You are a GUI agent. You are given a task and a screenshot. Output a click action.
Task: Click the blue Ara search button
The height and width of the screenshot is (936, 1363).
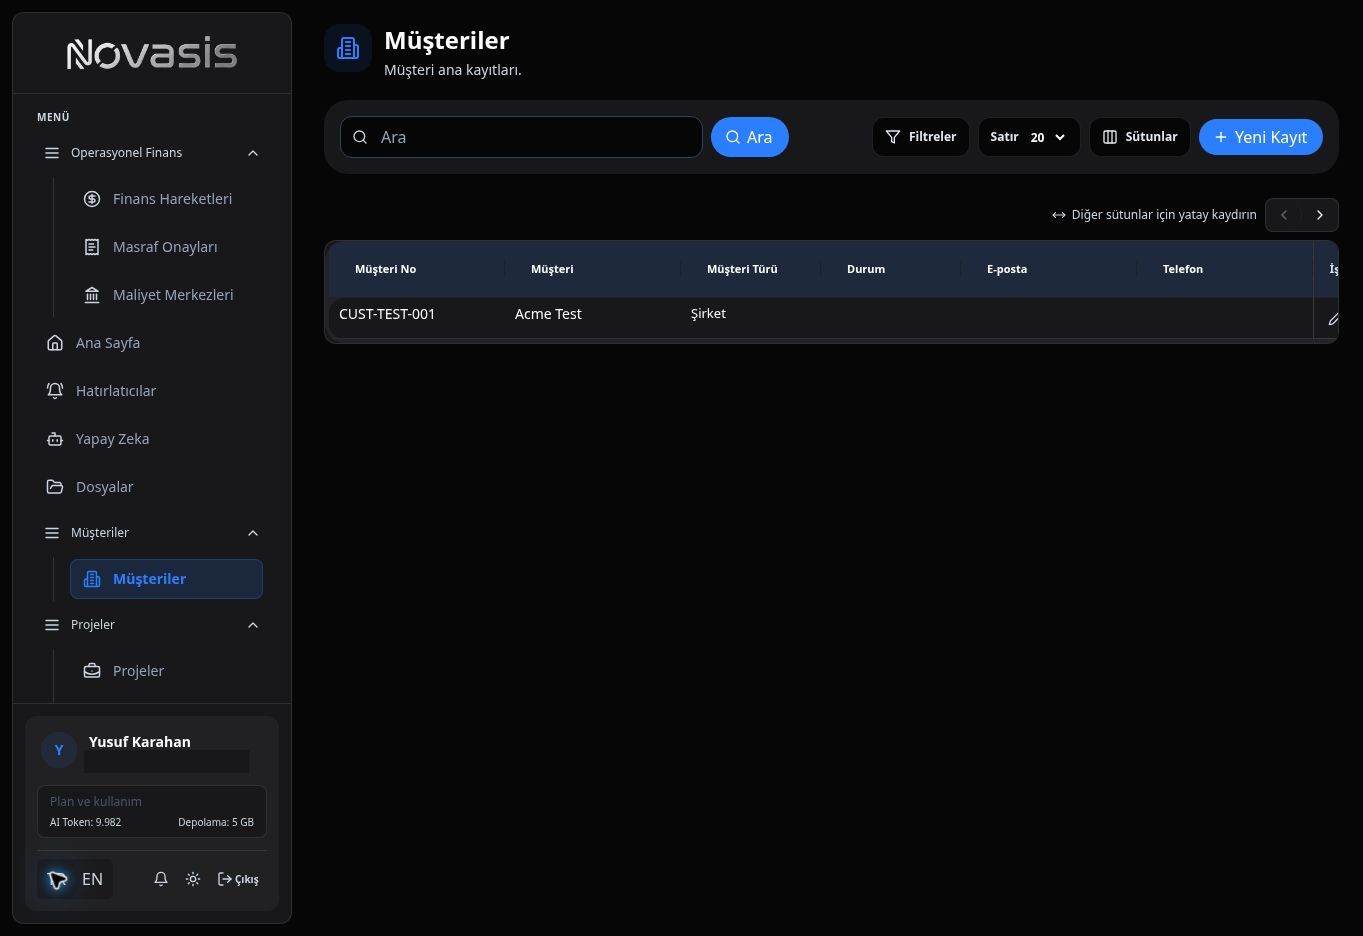pyautogui.click(x=750, y=137)
